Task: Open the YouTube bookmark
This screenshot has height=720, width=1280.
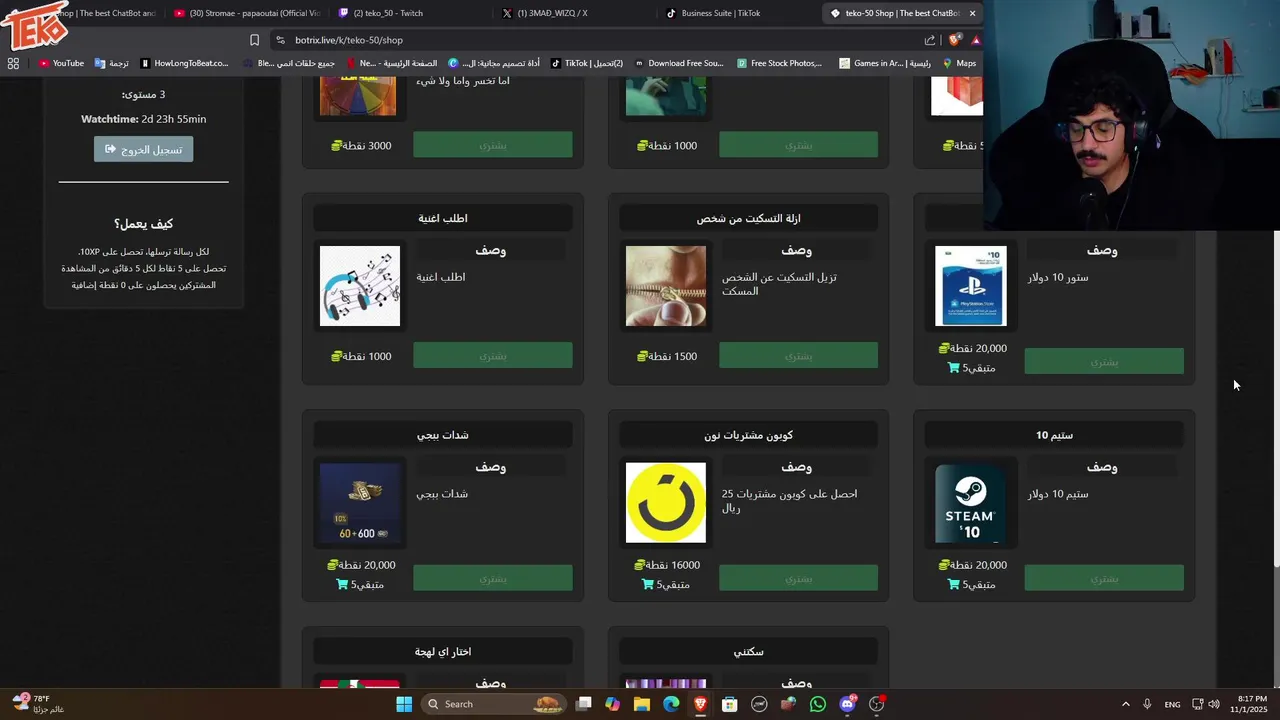Action: [x=61, y=63]
